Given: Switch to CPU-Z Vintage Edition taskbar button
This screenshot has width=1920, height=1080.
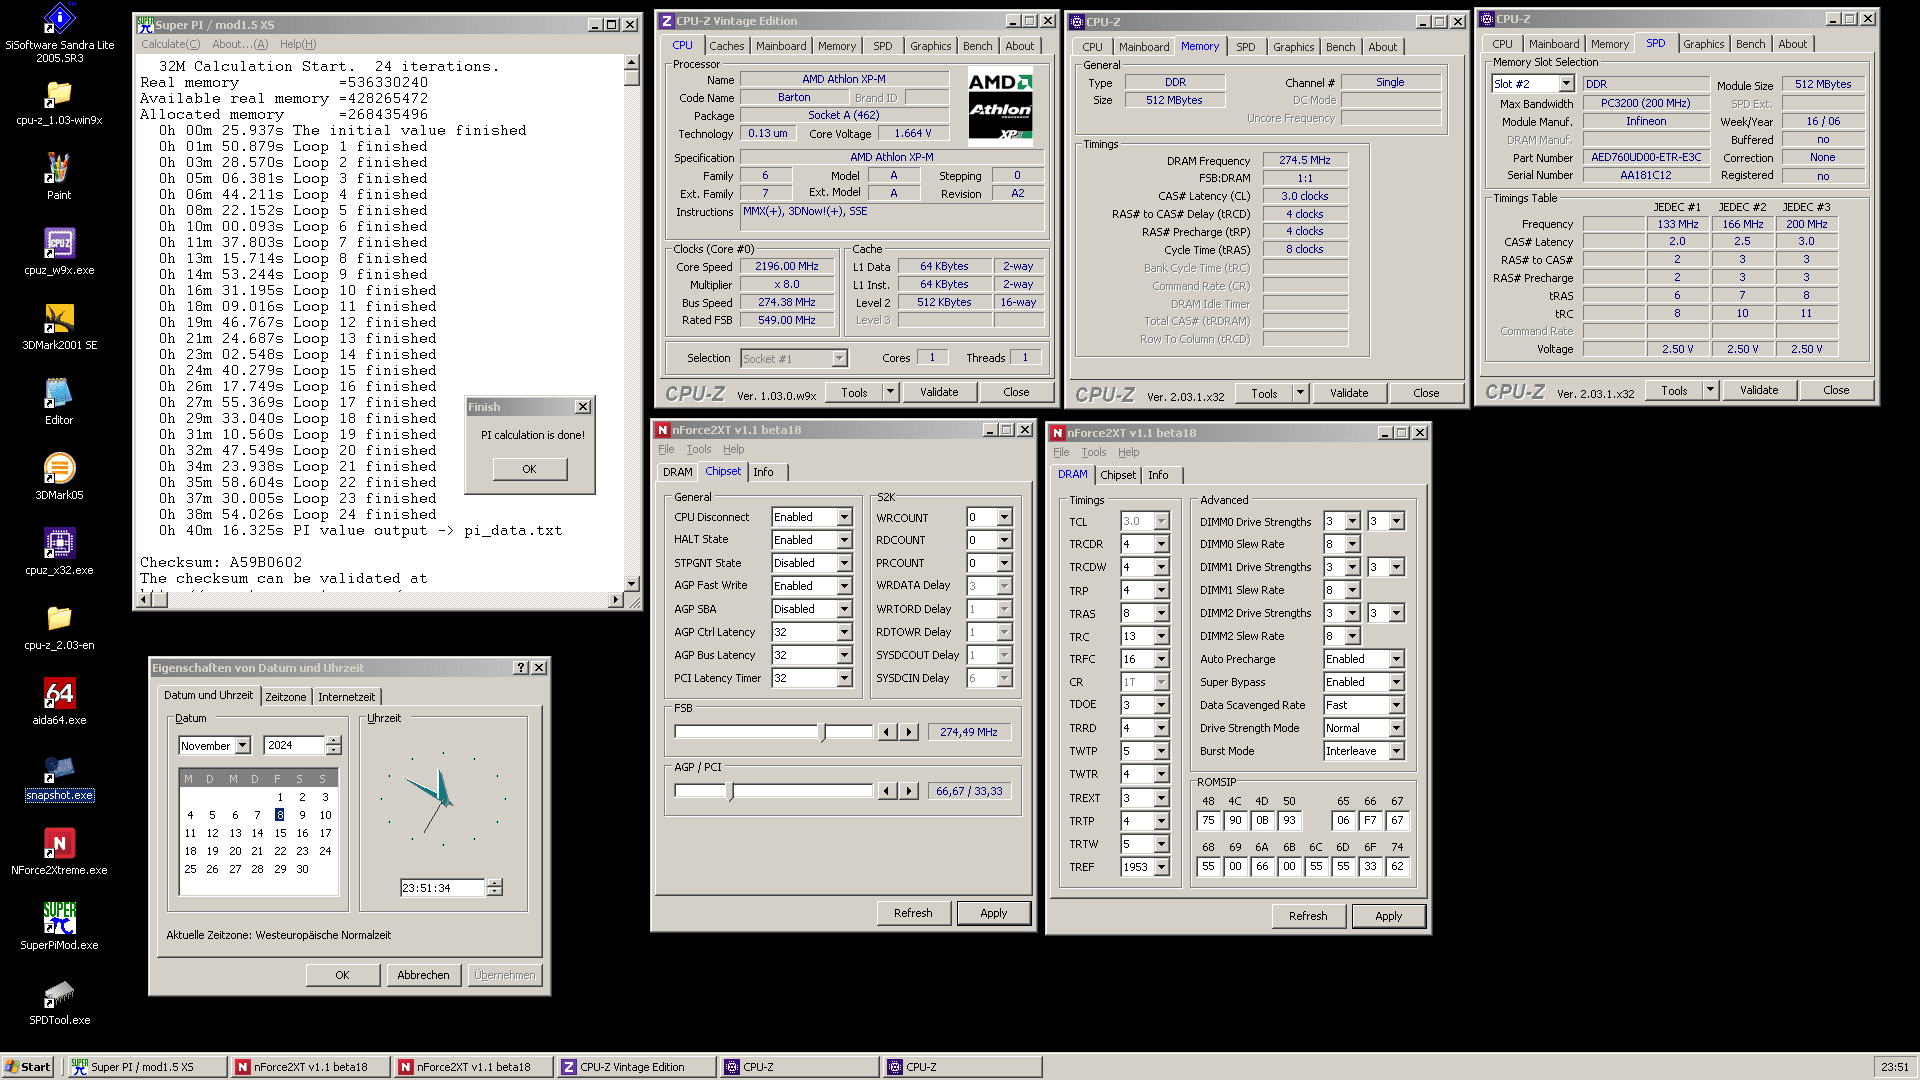Looking at the screenshot, I should coord(635,1067).
